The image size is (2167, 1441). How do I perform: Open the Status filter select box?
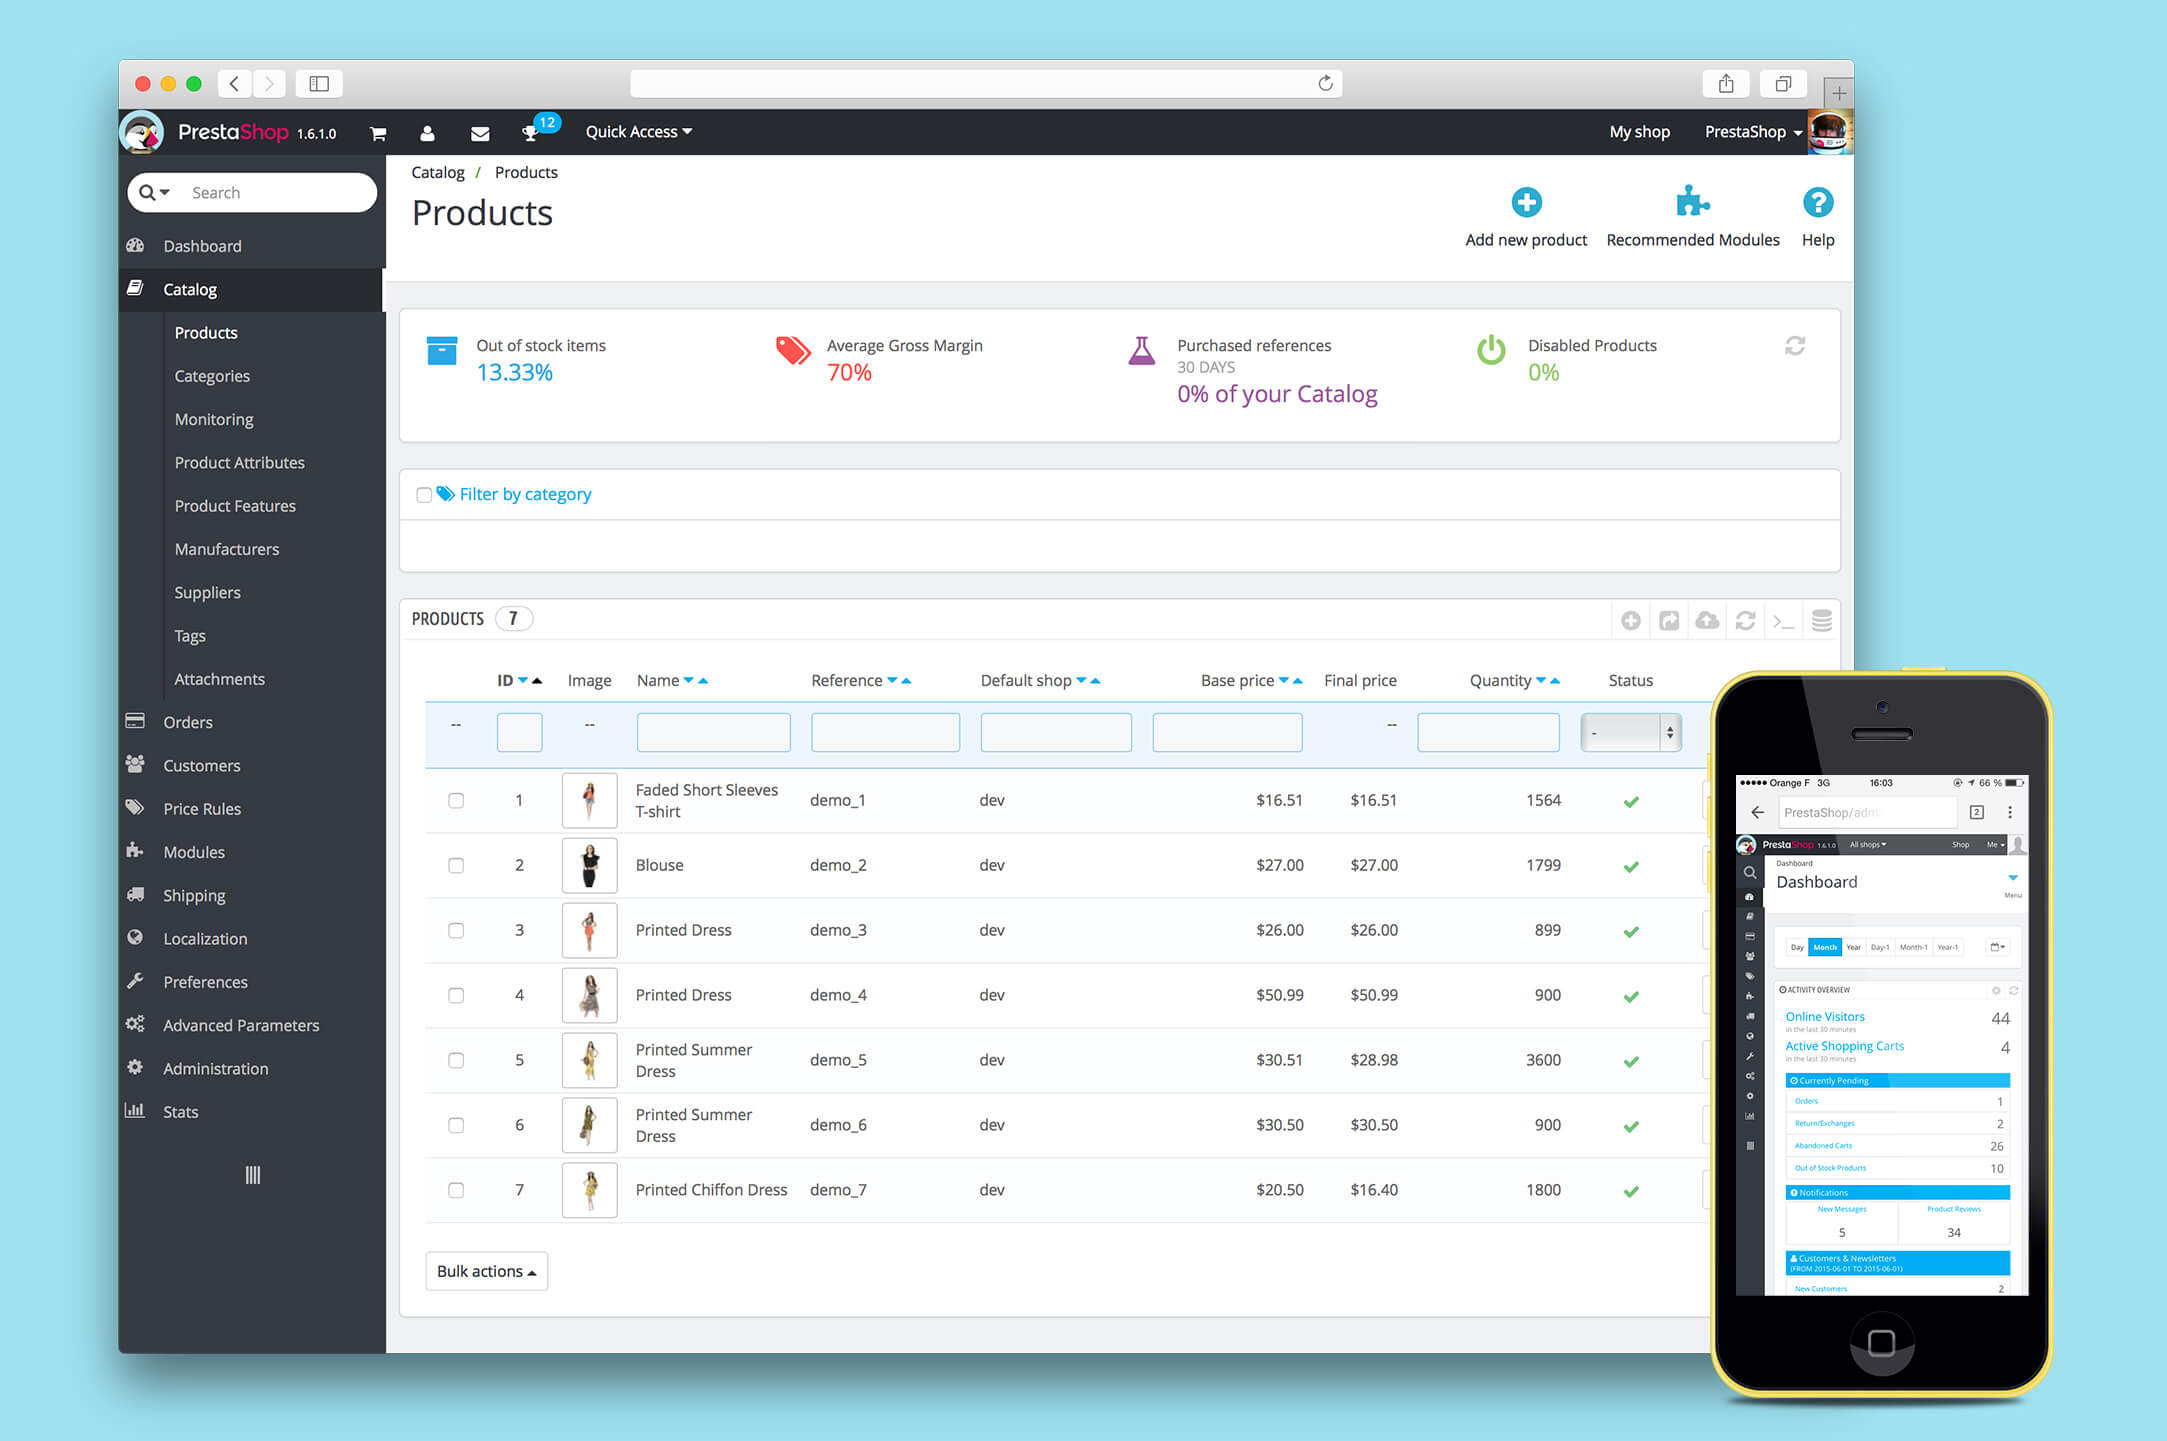(x=1630, y=733)
